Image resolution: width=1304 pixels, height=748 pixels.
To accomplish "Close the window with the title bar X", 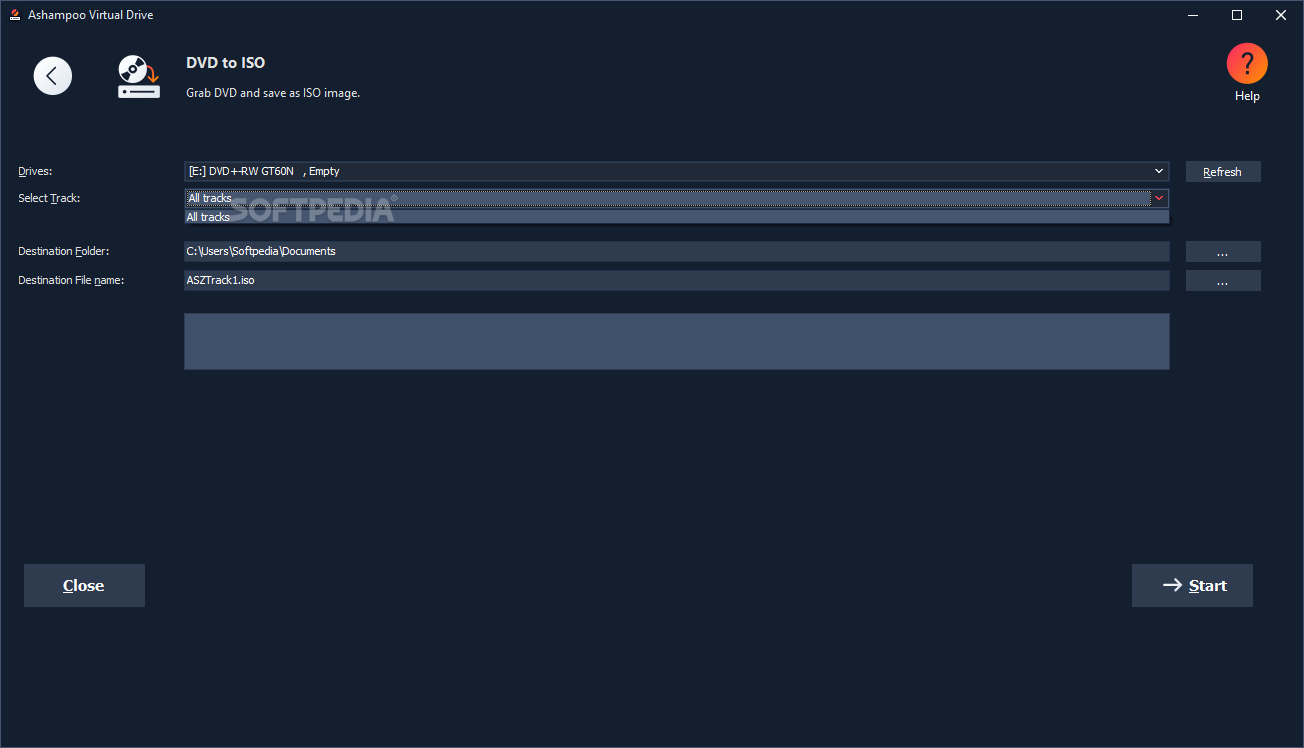I will pos(1281,15).
